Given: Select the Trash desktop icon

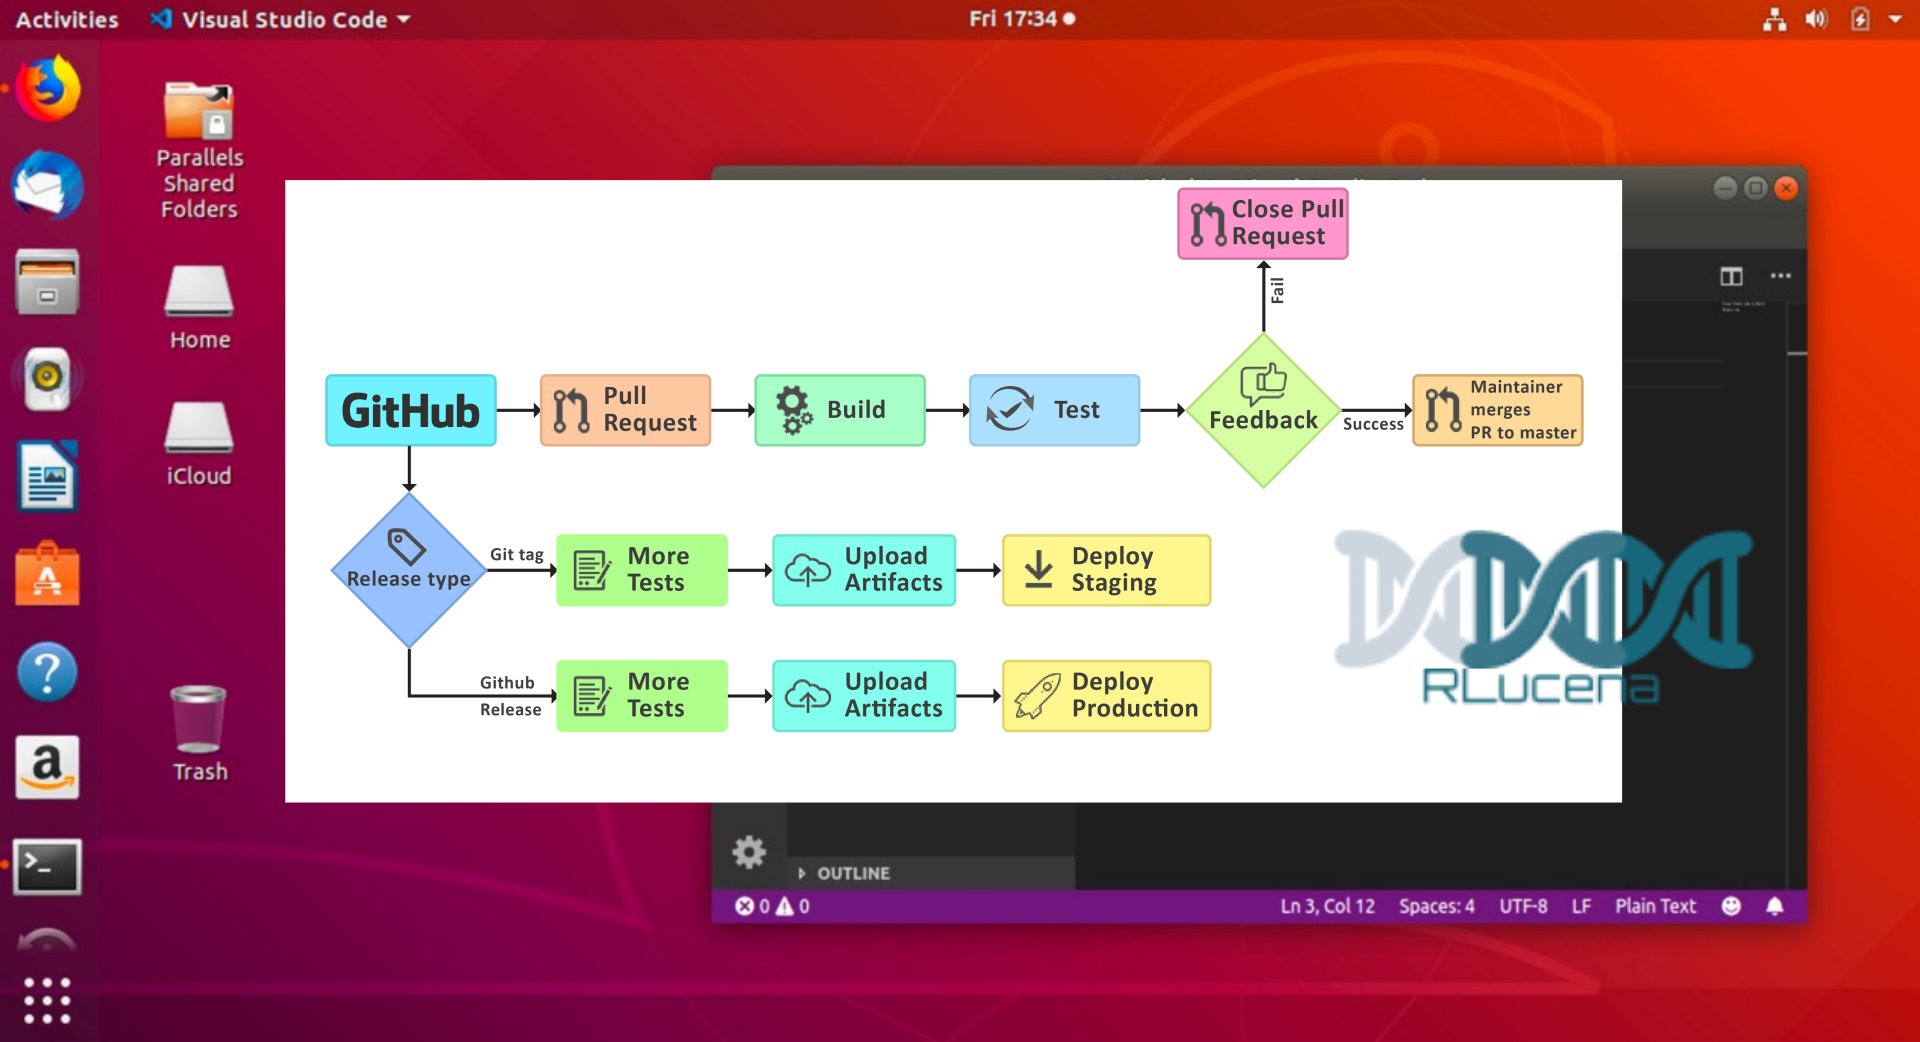Looking at the screenshot, I should click(x=199, y=733).
